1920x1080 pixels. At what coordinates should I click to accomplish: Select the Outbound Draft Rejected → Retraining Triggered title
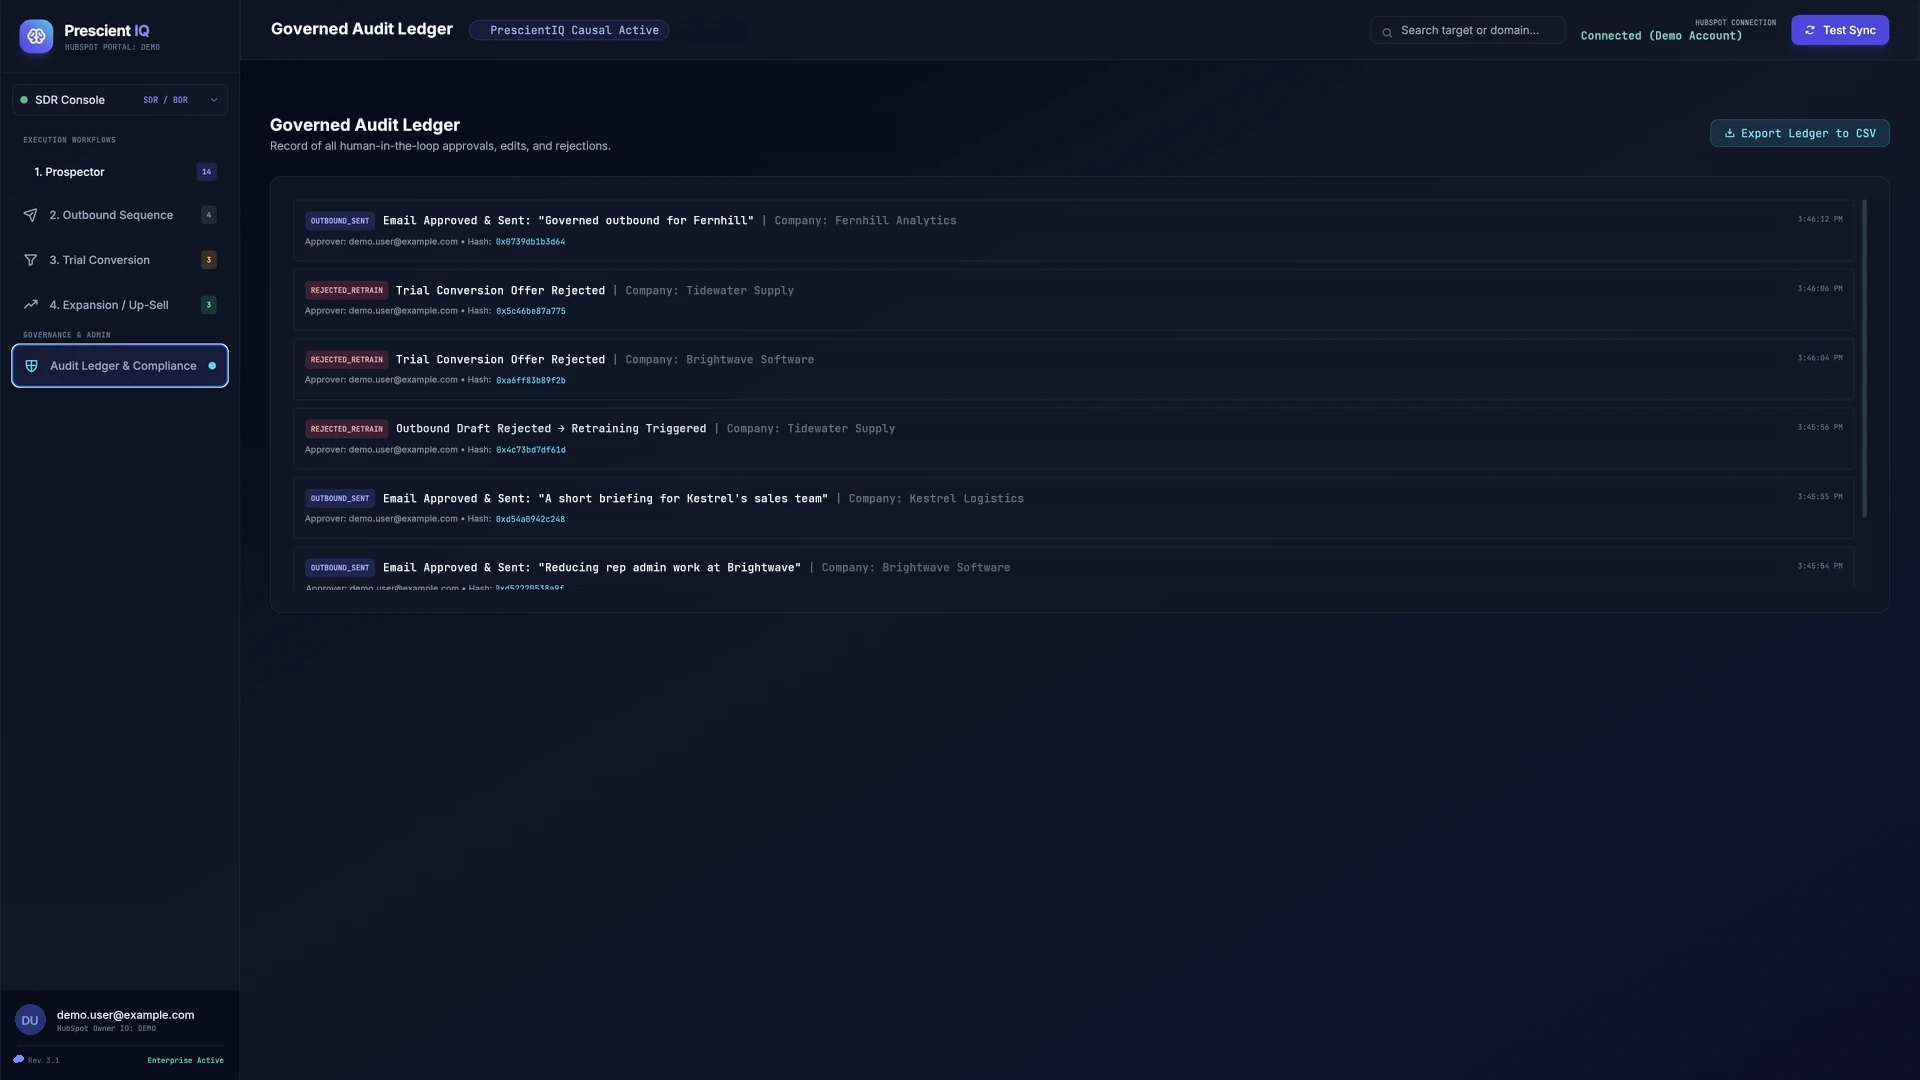[x=551, y=429]
